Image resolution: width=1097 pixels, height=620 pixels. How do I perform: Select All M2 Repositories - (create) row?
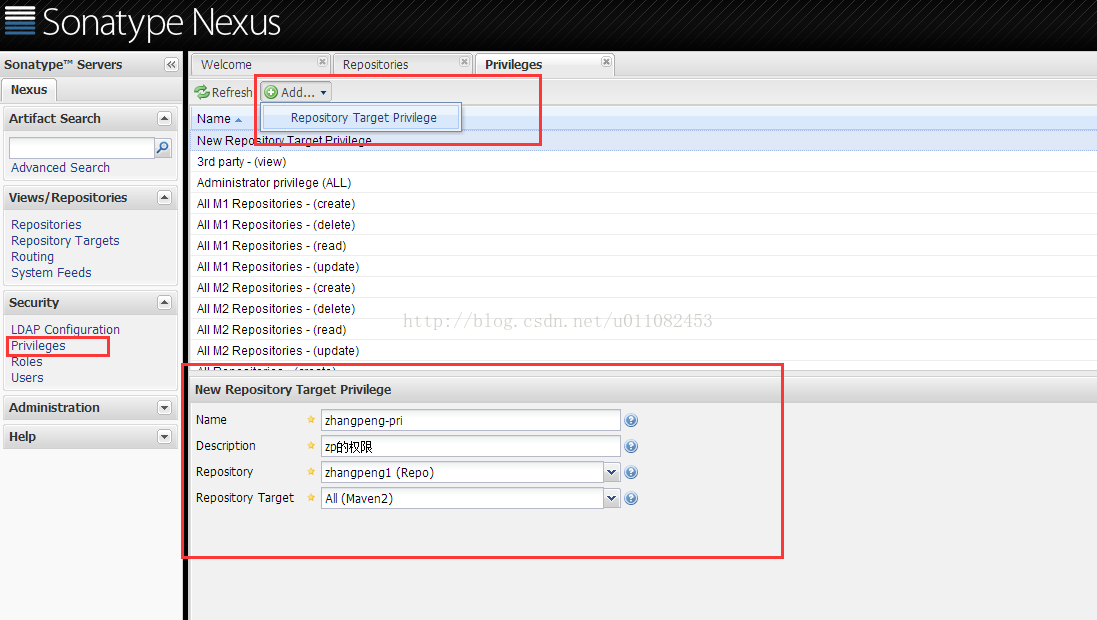point(643,288)
